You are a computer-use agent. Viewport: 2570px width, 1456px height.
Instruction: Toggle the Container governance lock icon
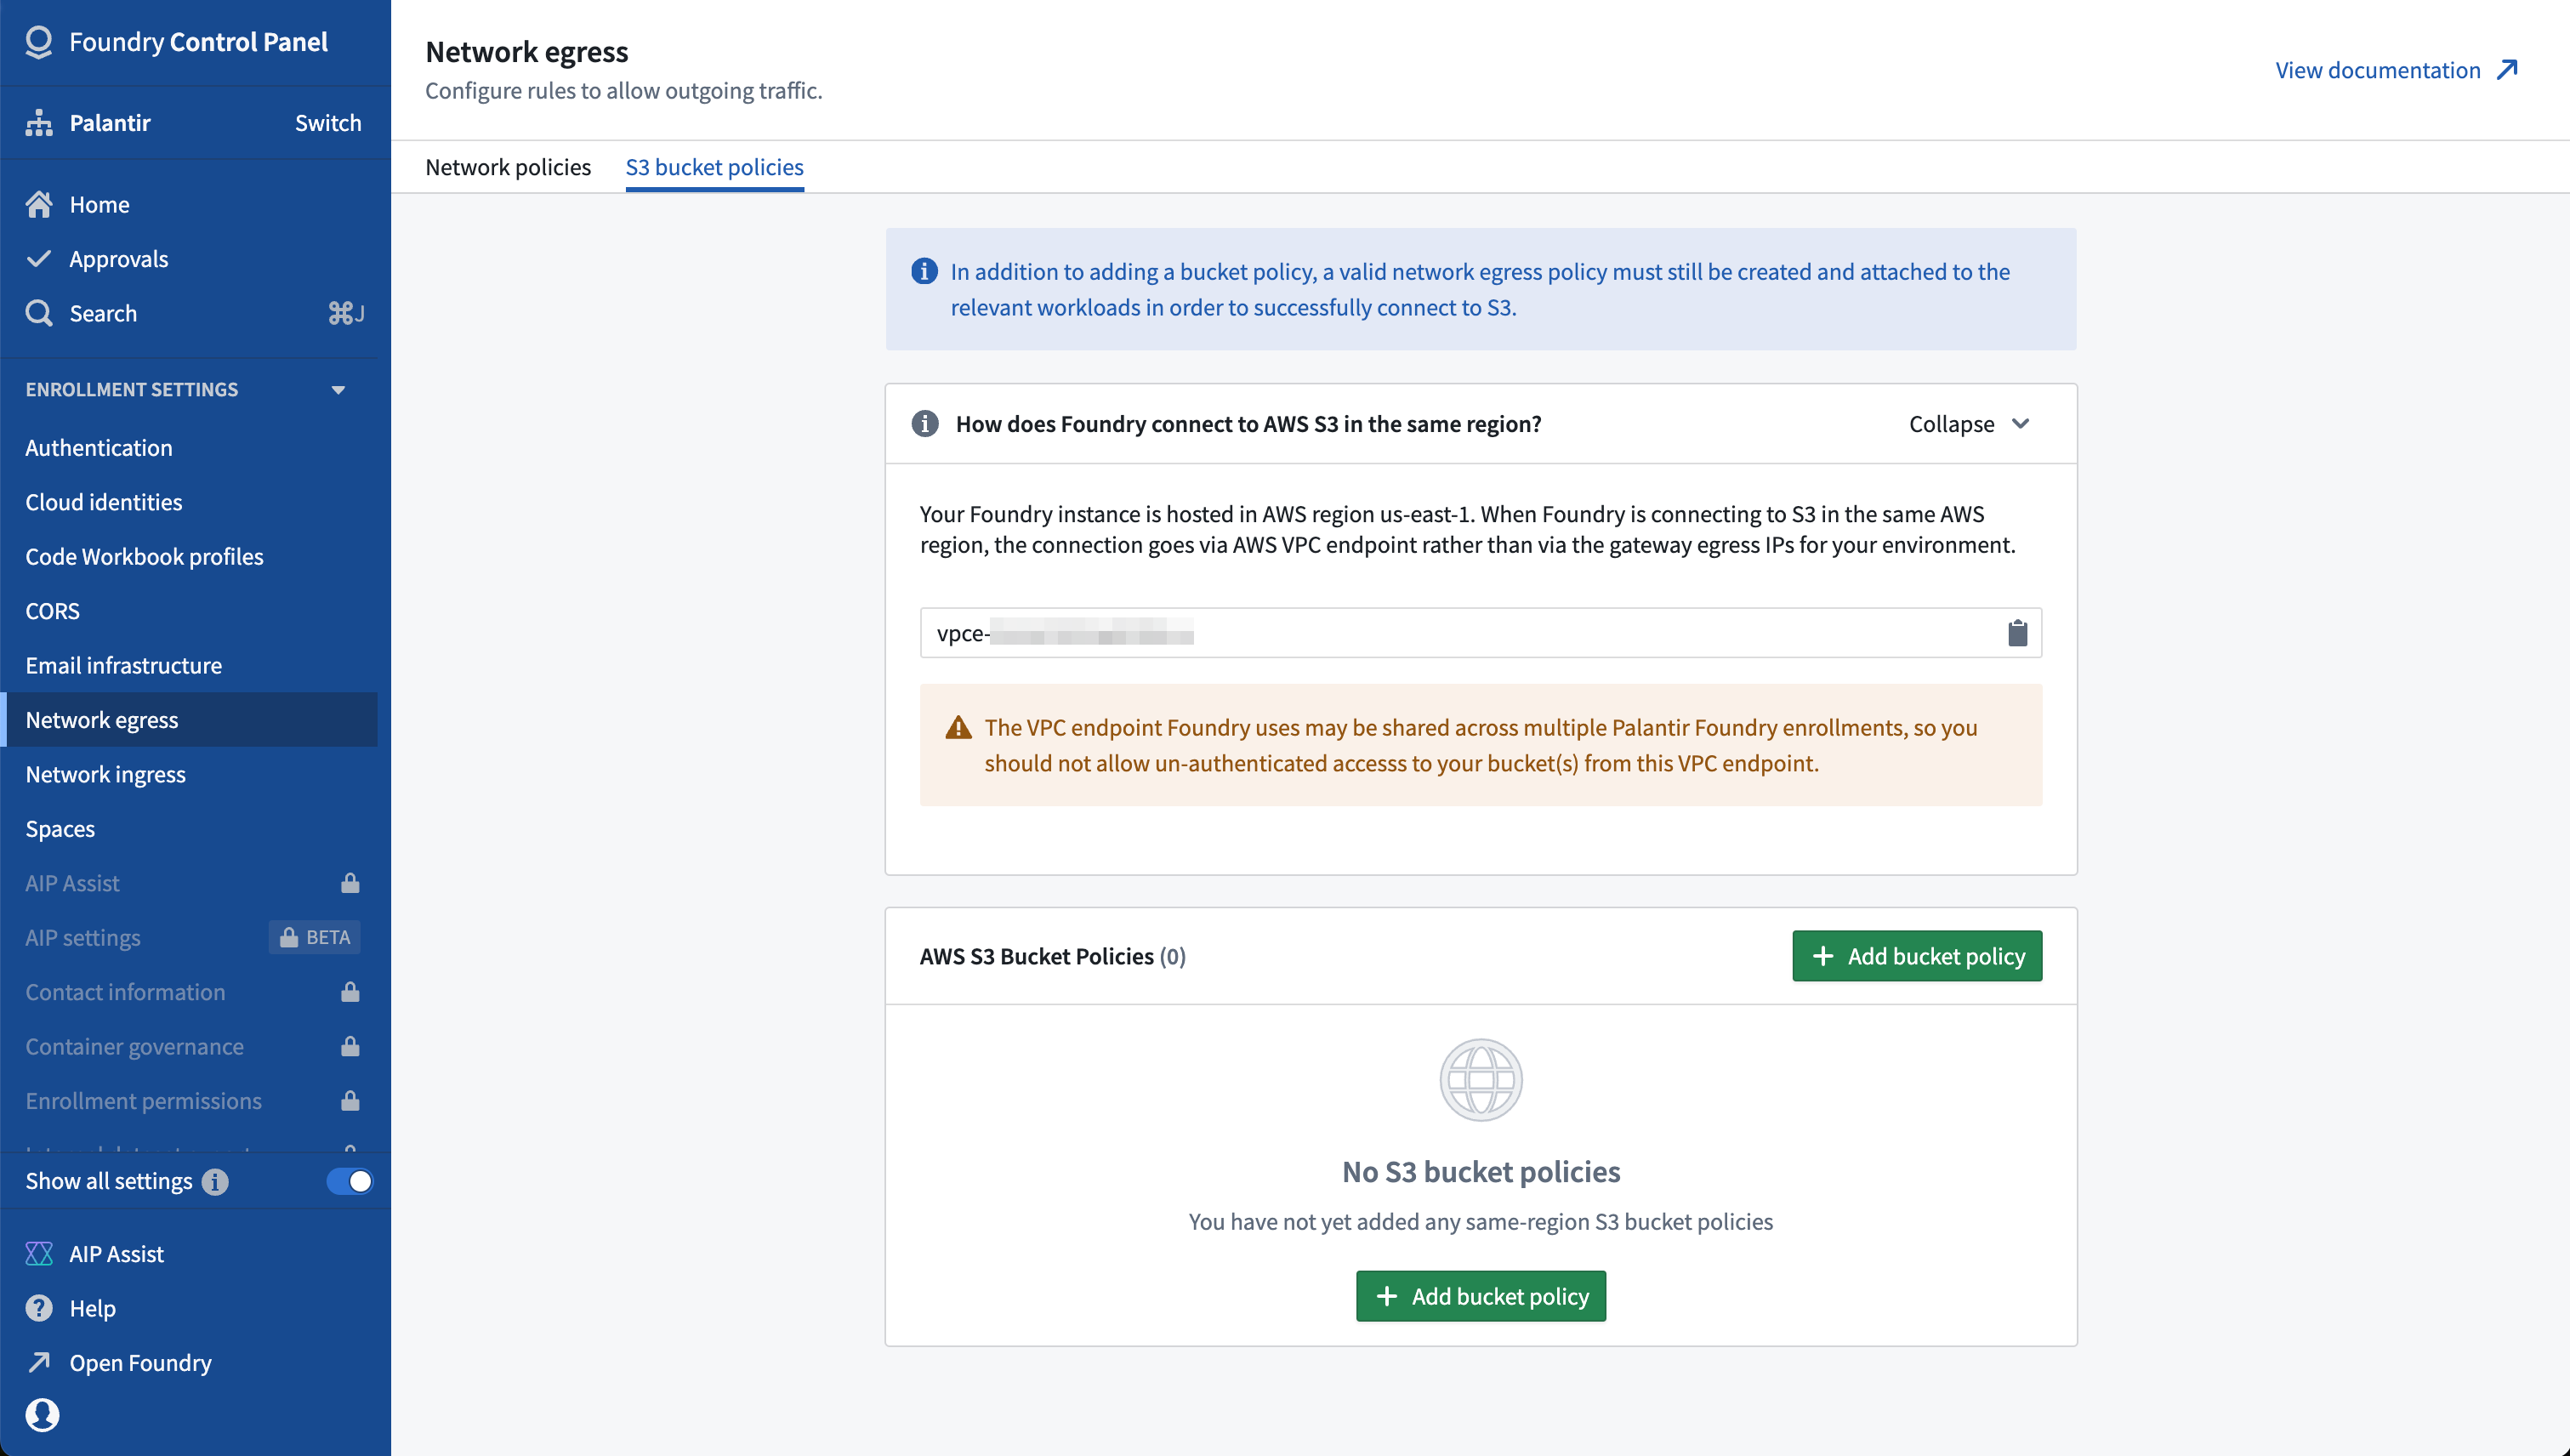tap(350, 1044)
